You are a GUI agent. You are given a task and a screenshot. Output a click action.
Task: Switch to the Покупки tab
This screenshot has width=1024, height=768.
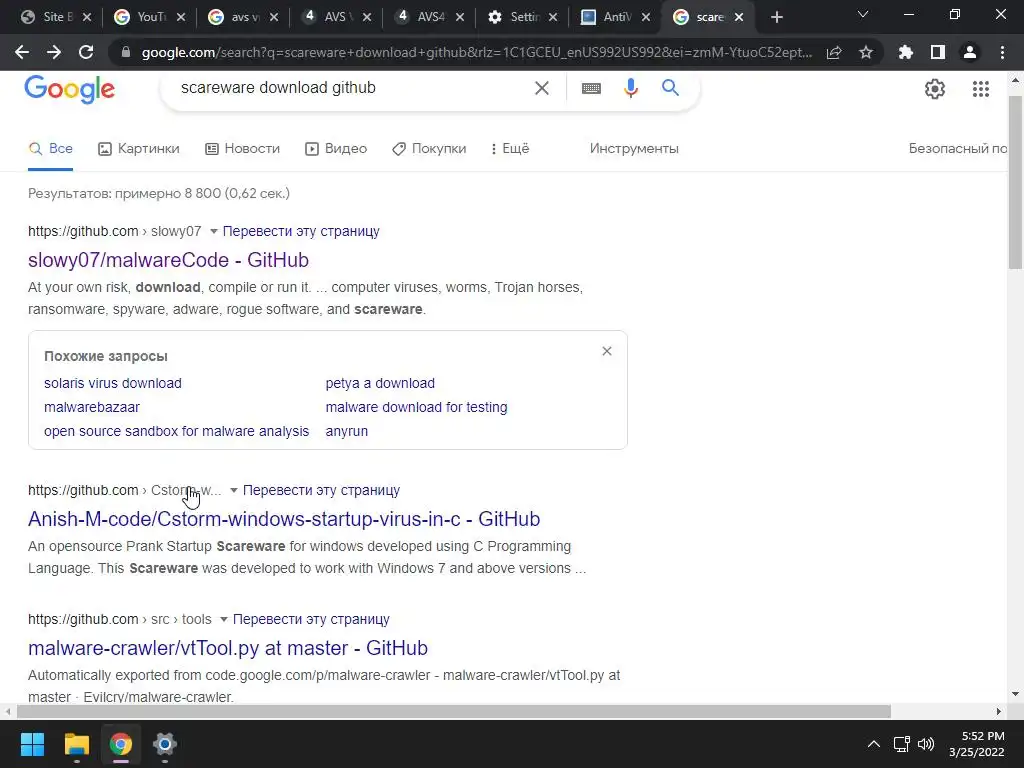click(x=429, y=149)
